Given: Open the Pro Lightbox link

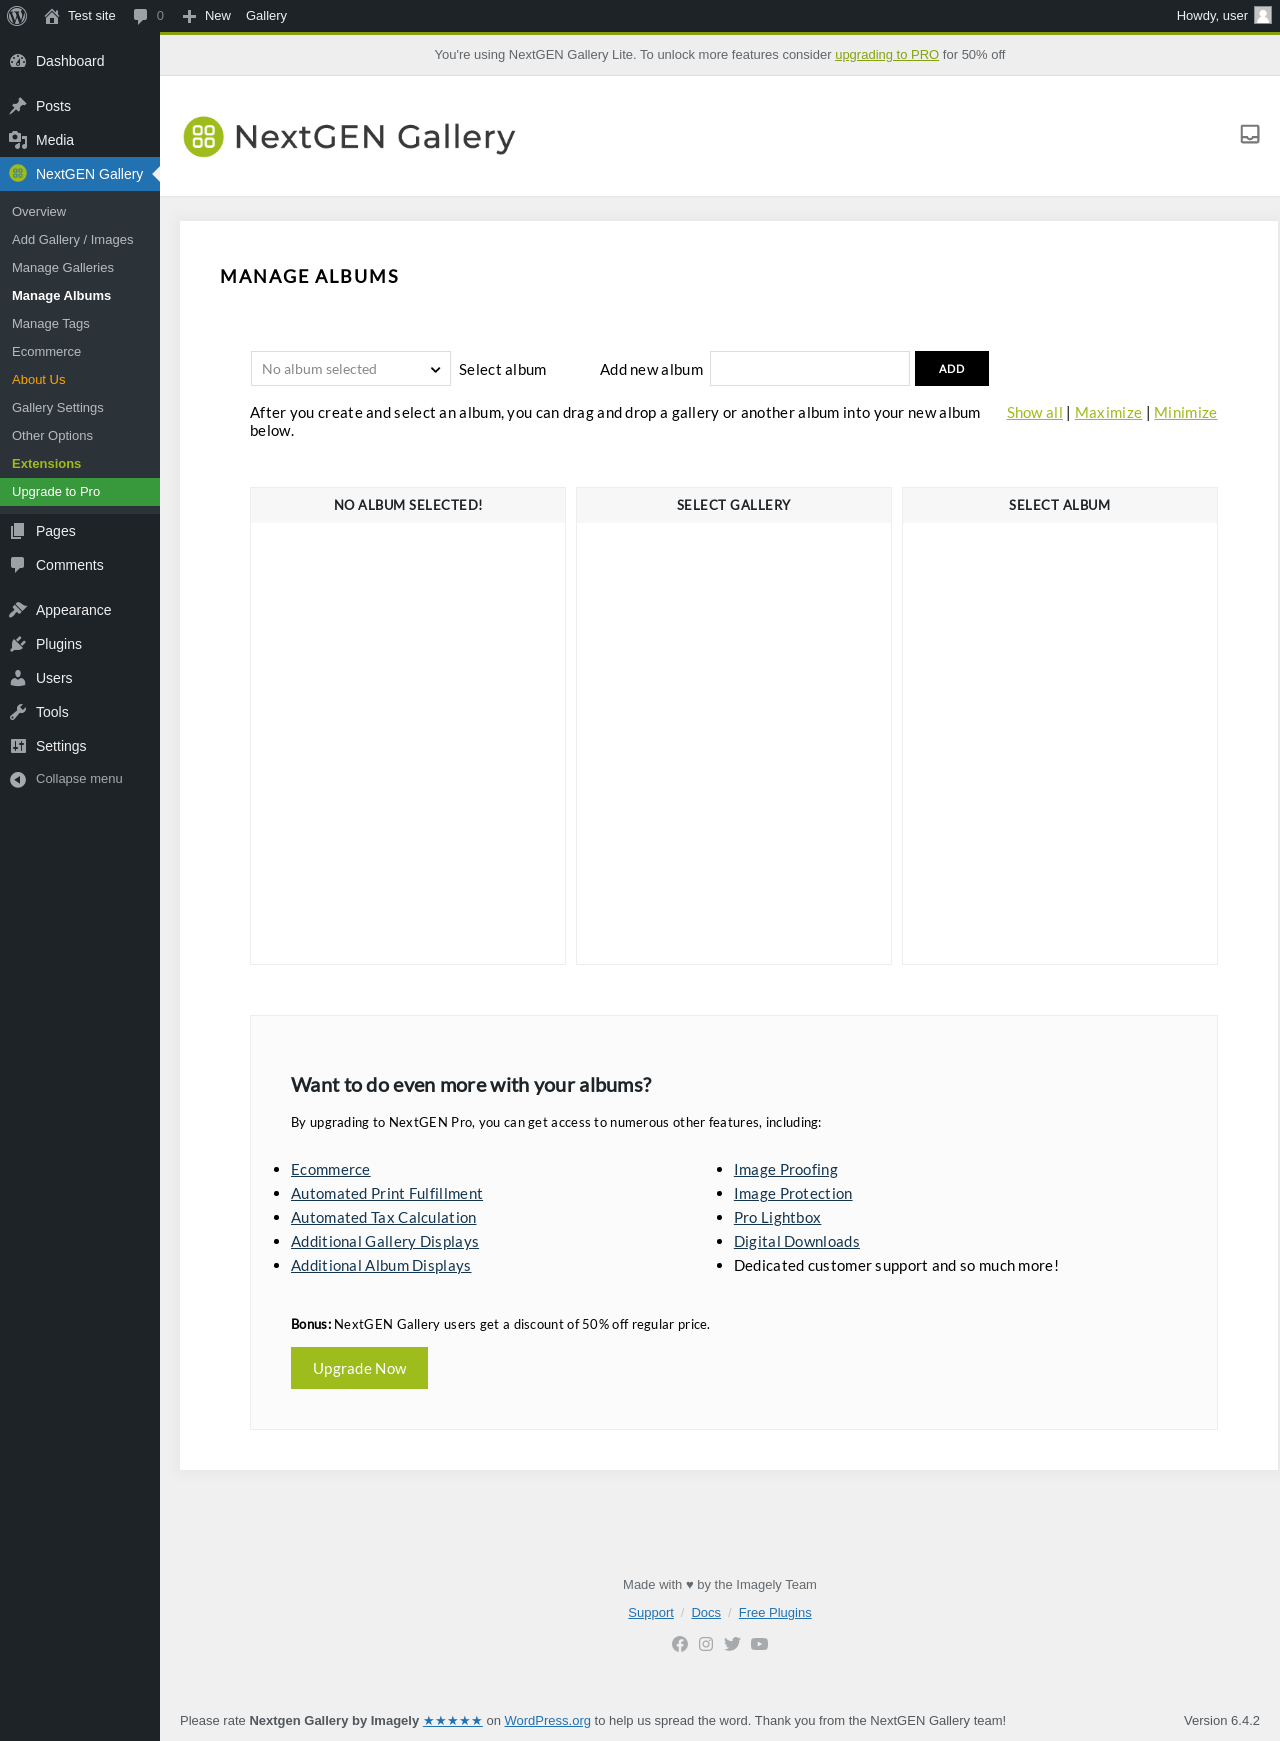Looking at the screenshot, I should tap(777, 1218).
